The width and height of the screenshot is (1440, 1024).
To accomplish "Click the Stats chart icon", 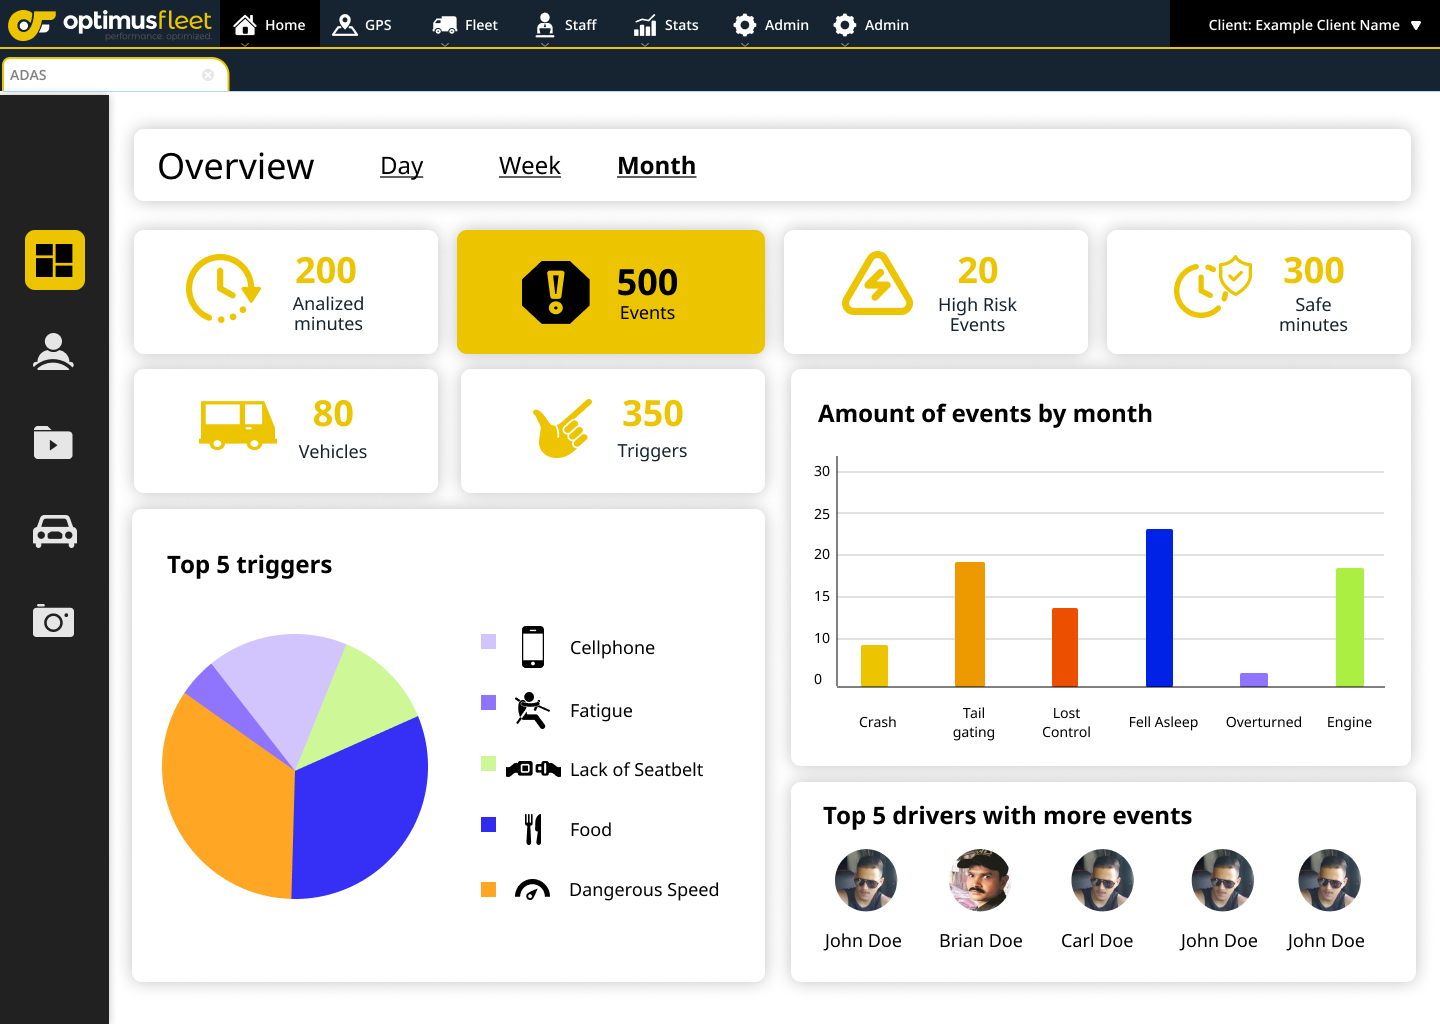I will [645, 25].
